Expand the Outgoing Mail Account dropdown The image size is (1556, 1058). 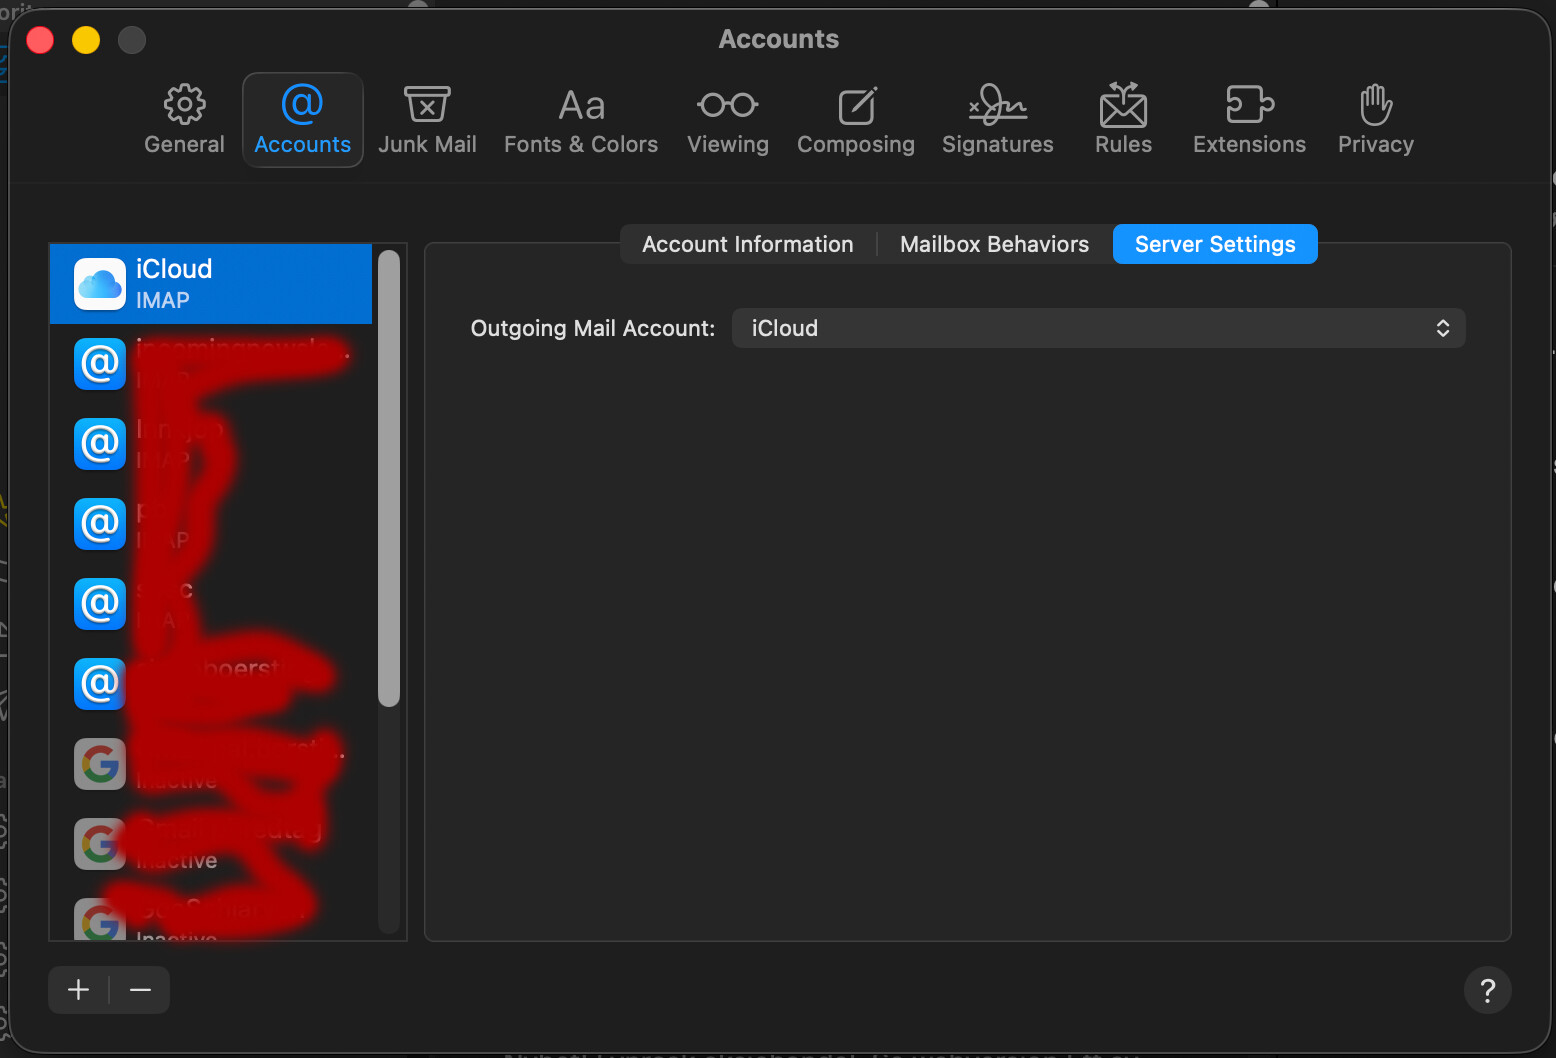[x=1098, y=329]
